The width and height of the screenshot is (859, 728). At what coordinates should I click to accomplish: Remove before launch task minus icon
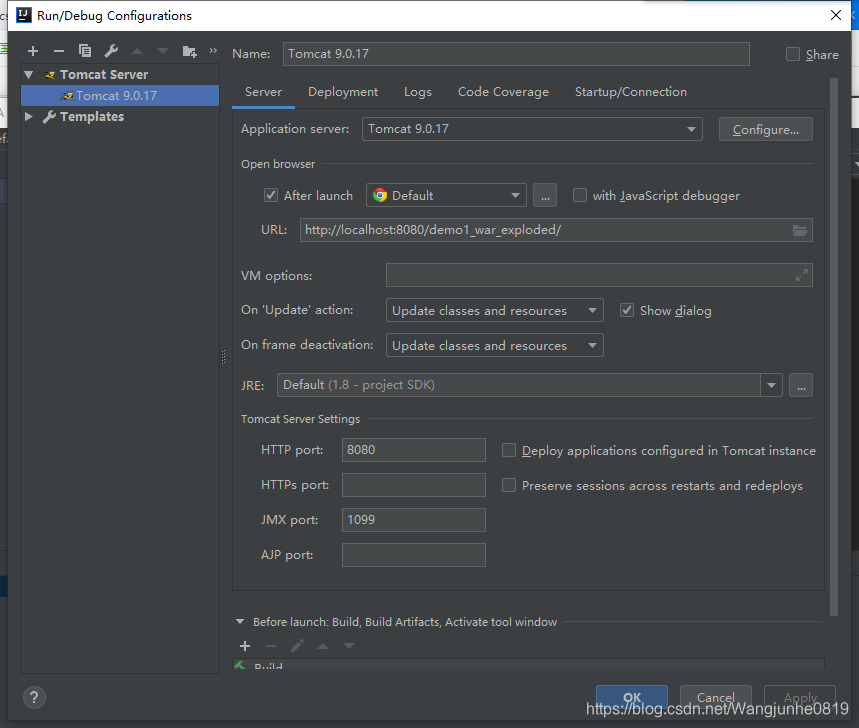271,646
